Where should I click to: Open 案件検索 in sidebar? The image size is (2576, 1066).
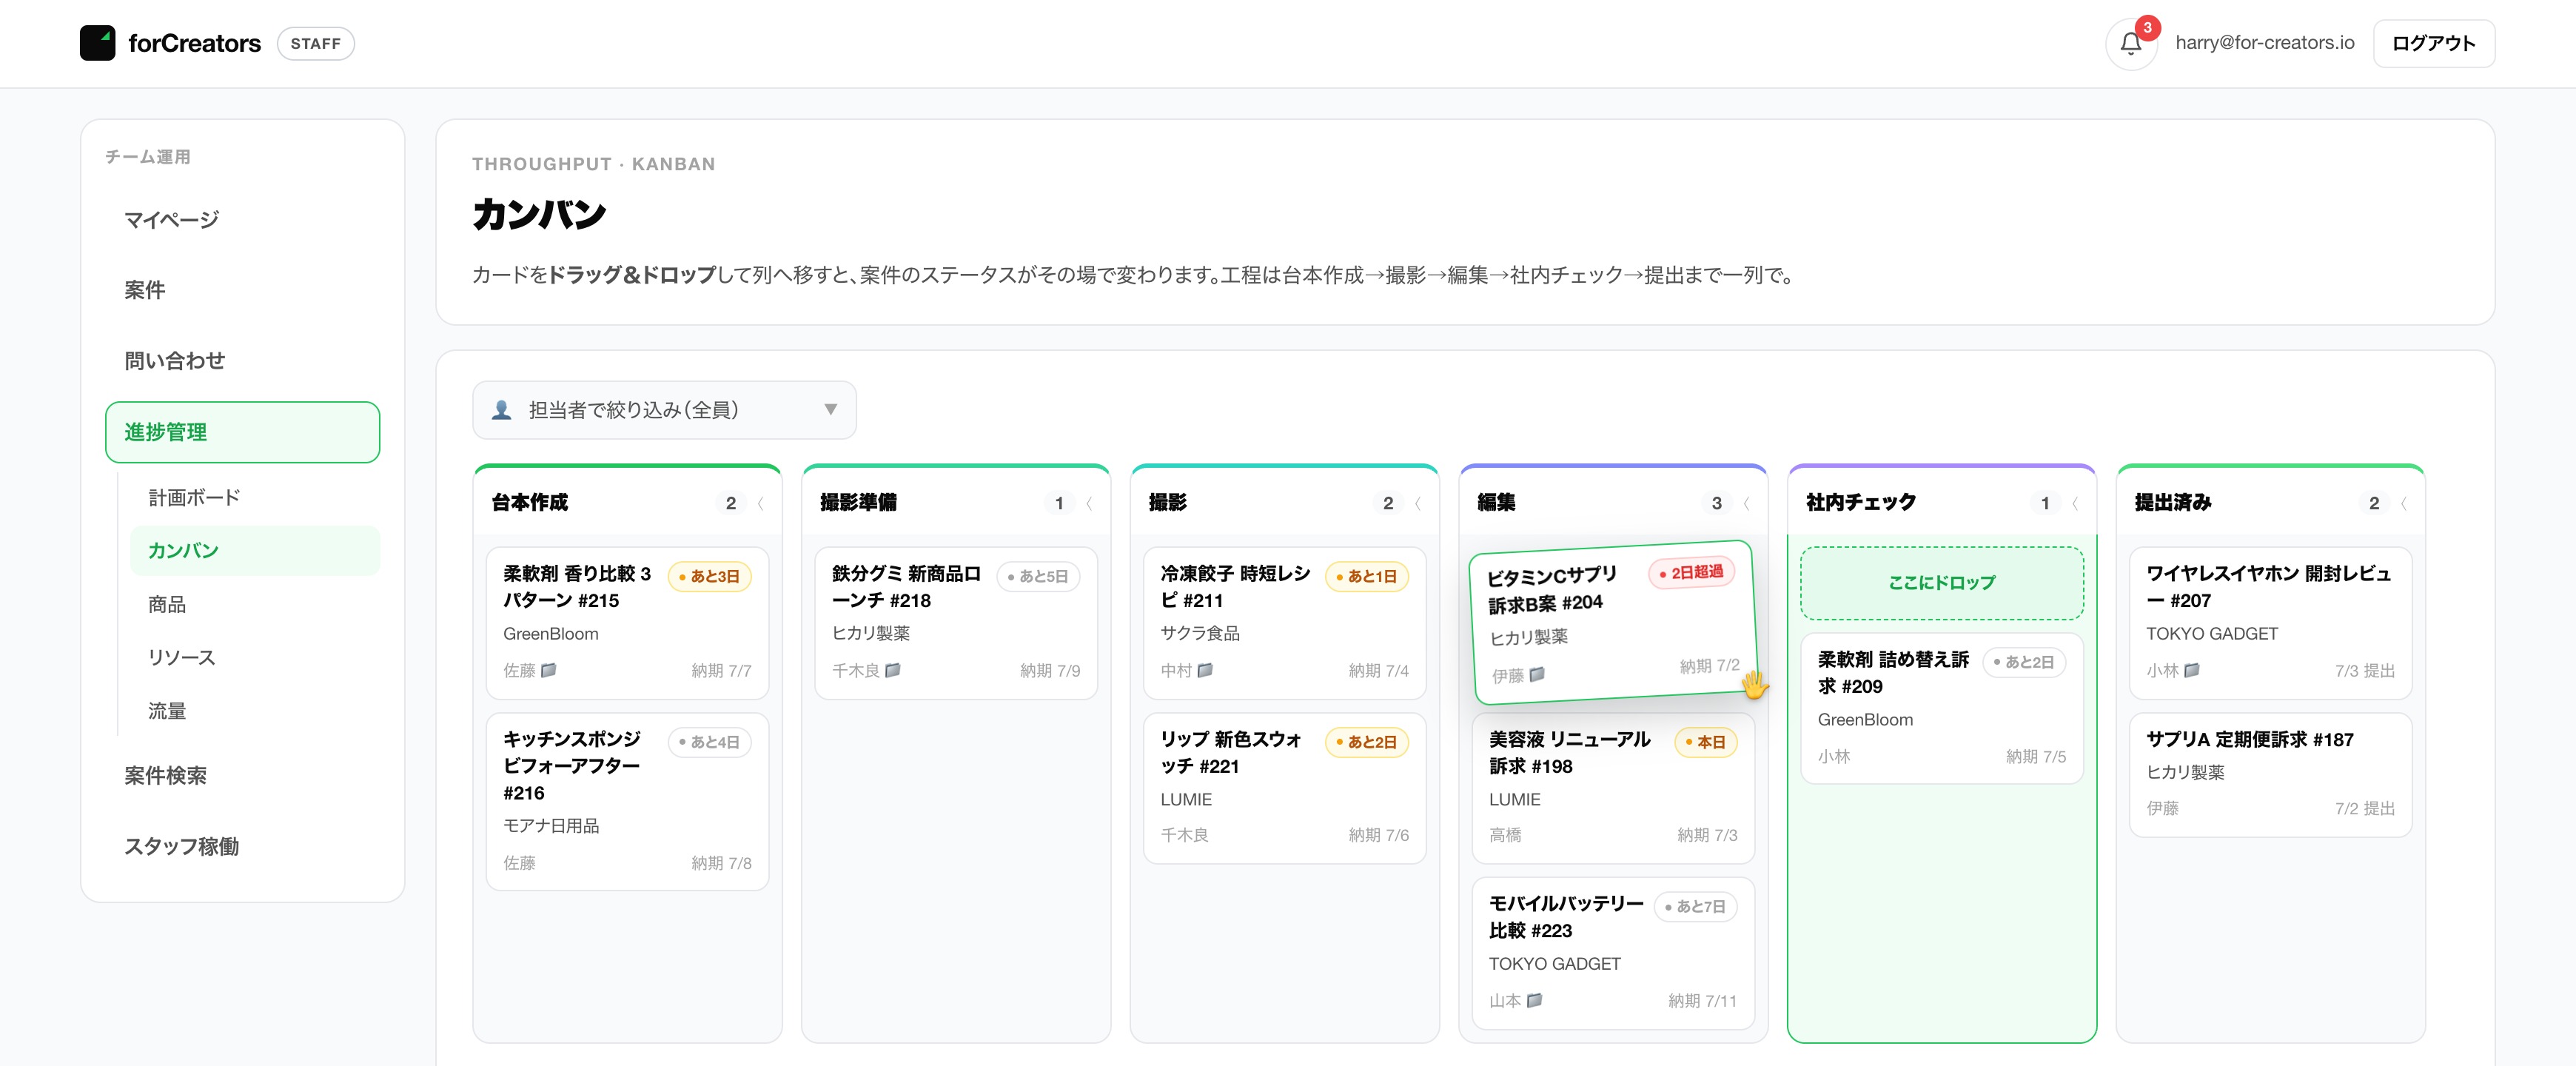242,775
